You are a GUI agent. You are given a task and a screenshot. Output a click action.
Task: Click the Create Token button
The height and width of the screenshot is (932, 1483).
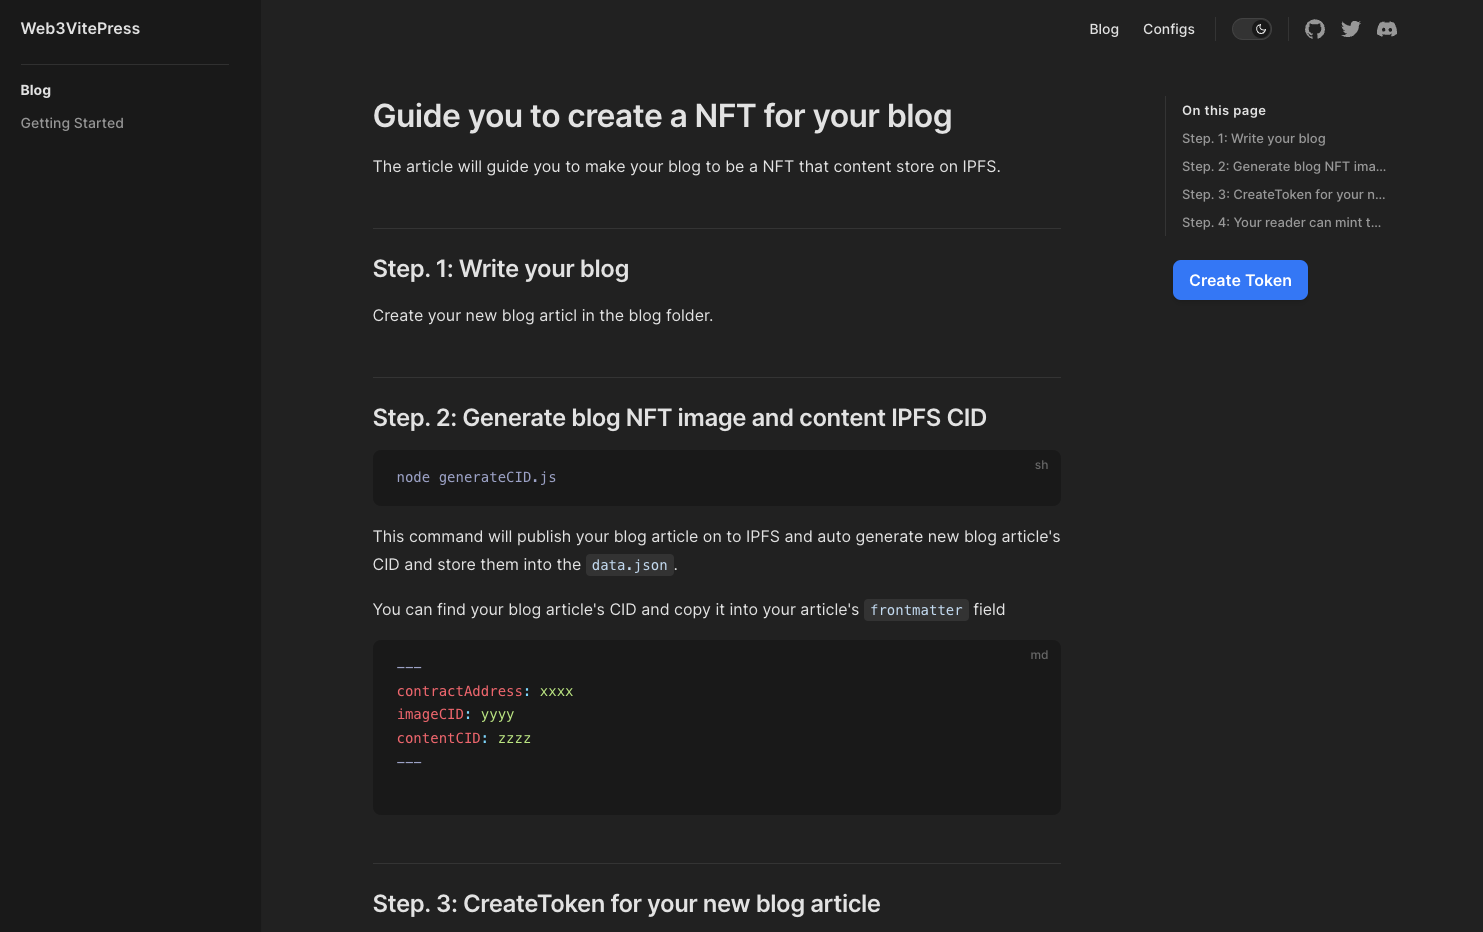(1240, 280)
